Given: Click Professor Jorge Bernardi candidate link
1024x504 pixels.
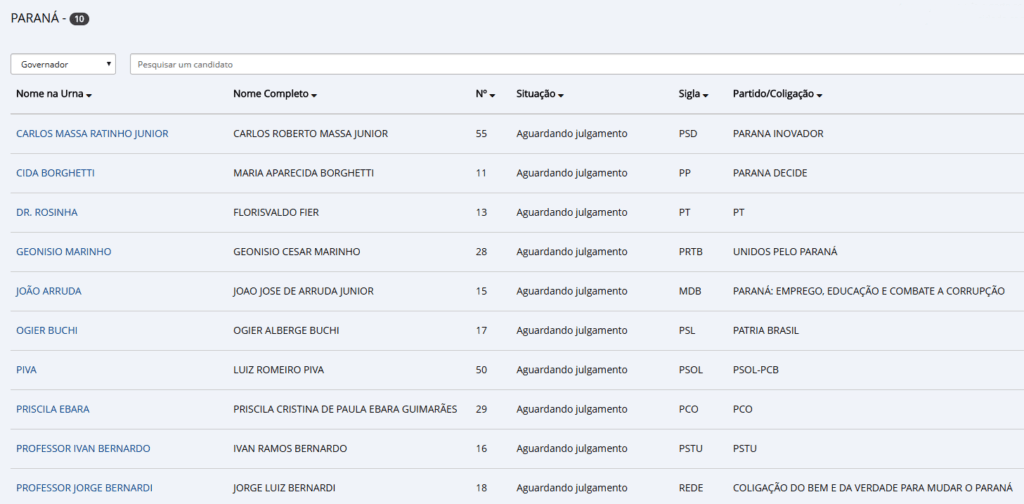Looking at the screenshot, I should pos(84,488).
